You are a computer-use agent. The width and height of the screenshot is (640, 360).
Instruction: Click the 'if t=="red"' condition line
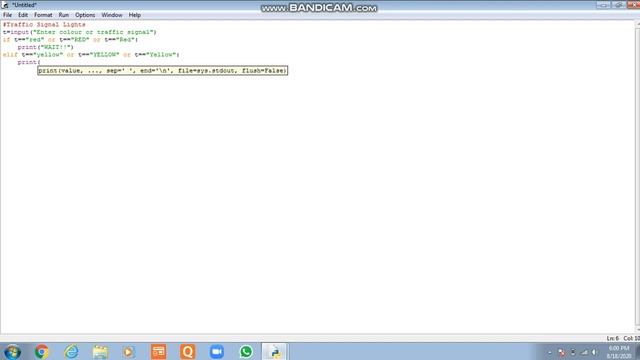pos(70,40)
